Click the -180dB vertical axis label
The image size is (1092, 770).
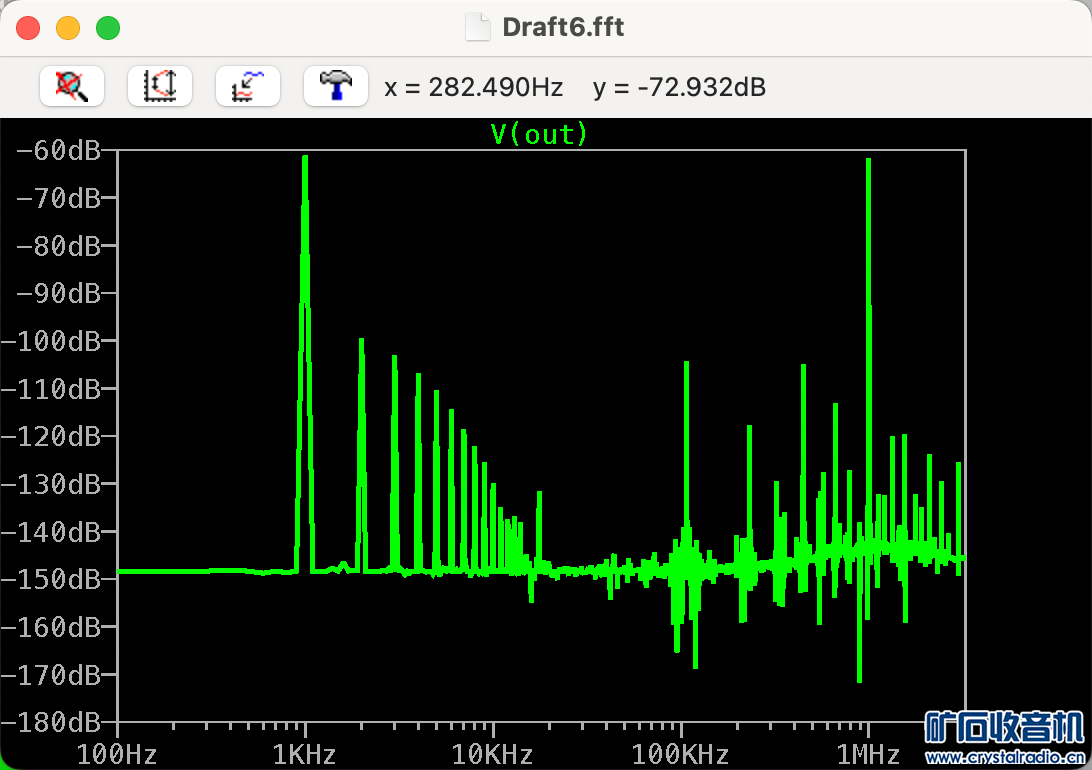click(x=58, y=722)
